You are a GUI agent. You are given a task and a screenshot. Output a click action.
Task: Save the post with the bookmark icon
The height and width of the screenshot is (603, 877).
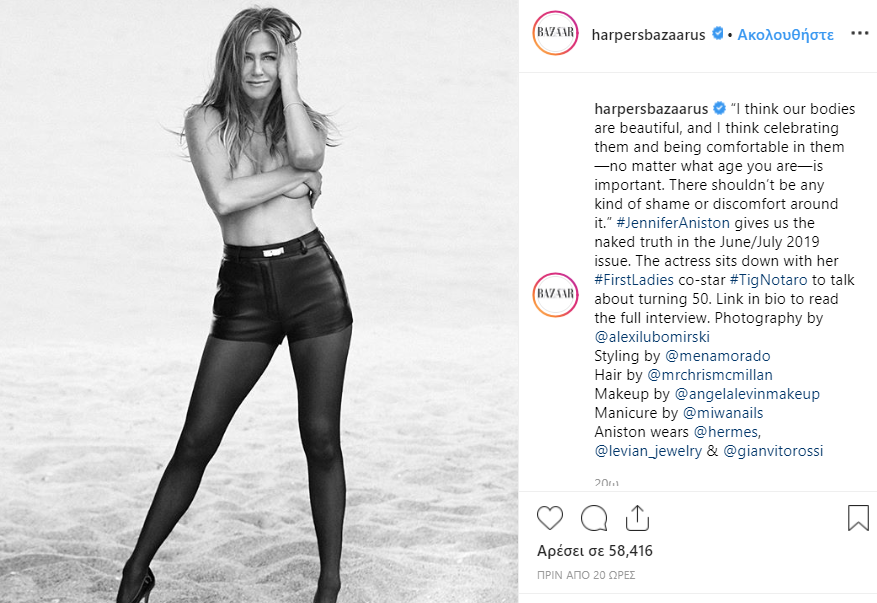pyautogui.click(x=858, y=517)
